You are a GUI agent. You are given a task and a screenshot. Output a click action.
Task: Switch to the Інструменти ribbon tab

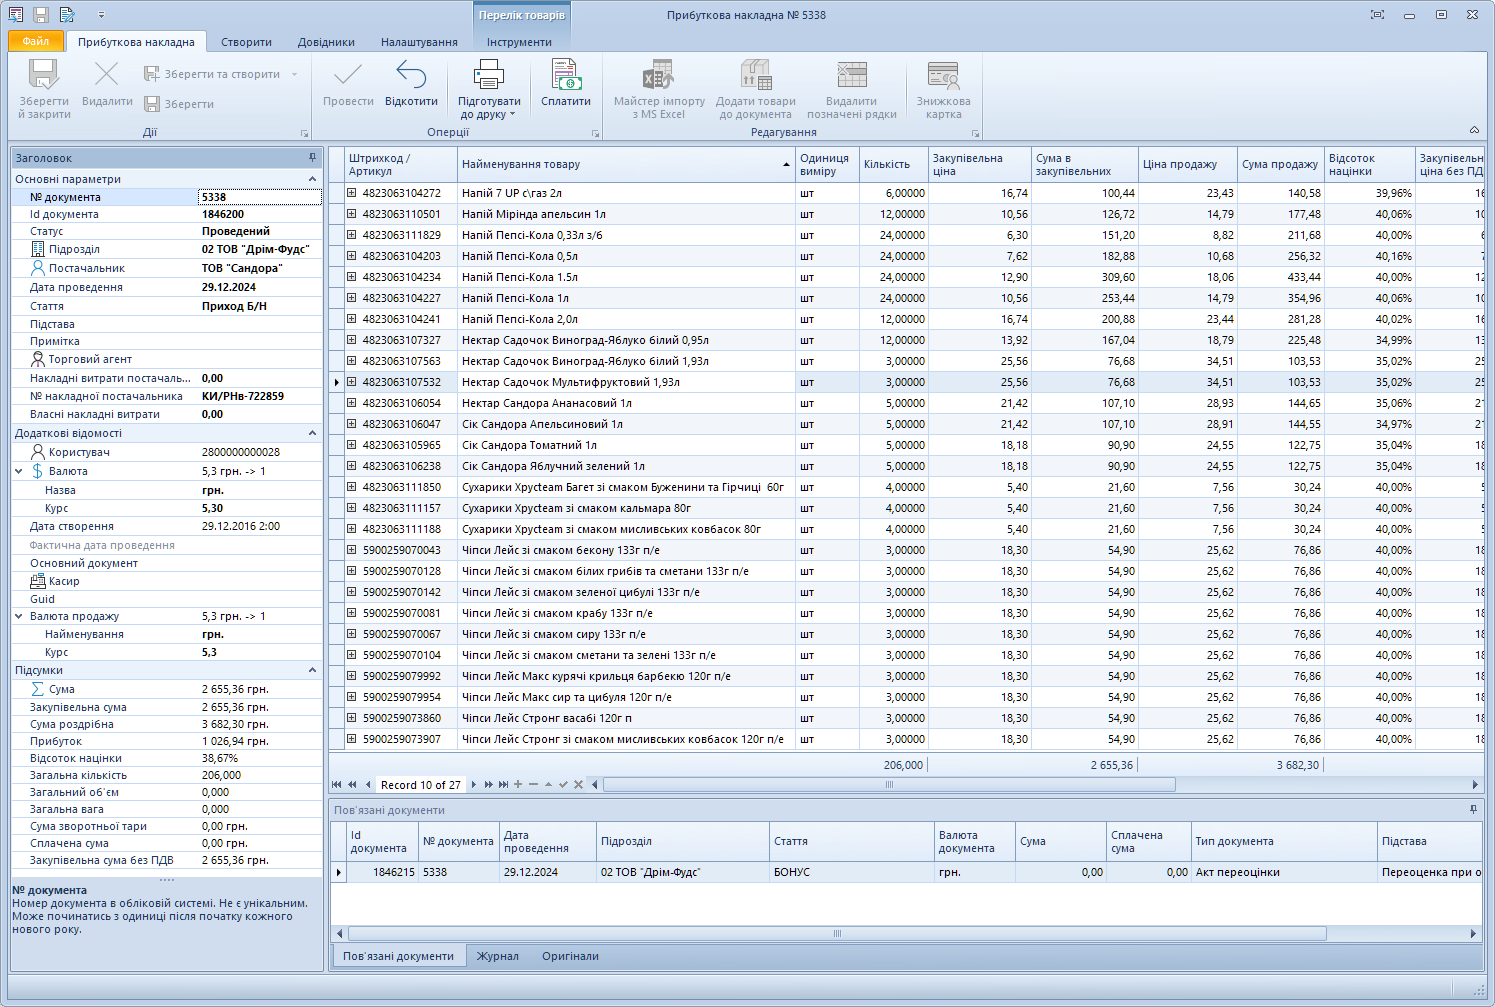pyautogui.click(x=519, y=42)
